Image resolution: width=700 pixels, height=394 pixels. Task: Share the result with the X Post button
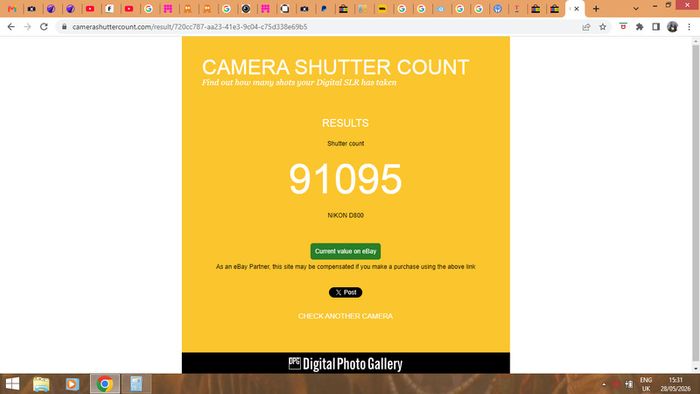346,292
